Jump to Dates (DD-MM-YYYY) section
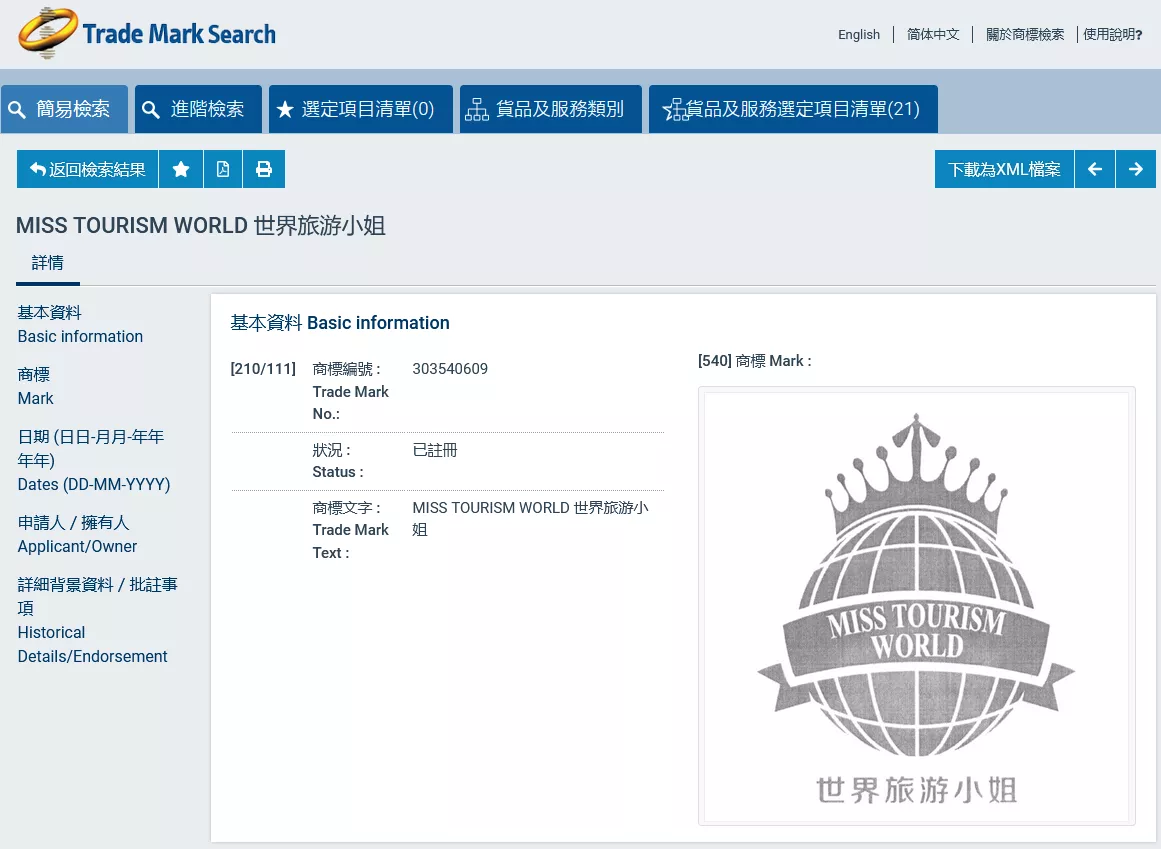The width and height of the screenshot is (1161, 849). [x=94, y=460]
